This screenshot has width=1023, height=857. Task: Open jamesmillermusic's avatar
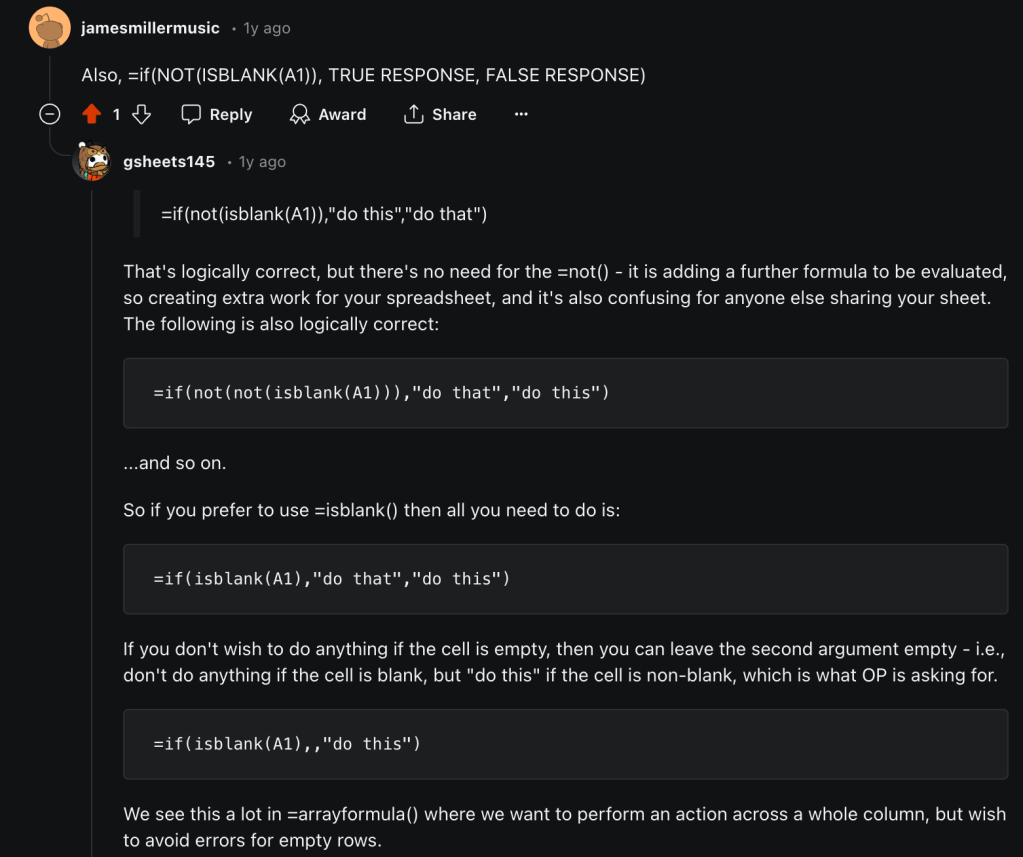(49, 28)
